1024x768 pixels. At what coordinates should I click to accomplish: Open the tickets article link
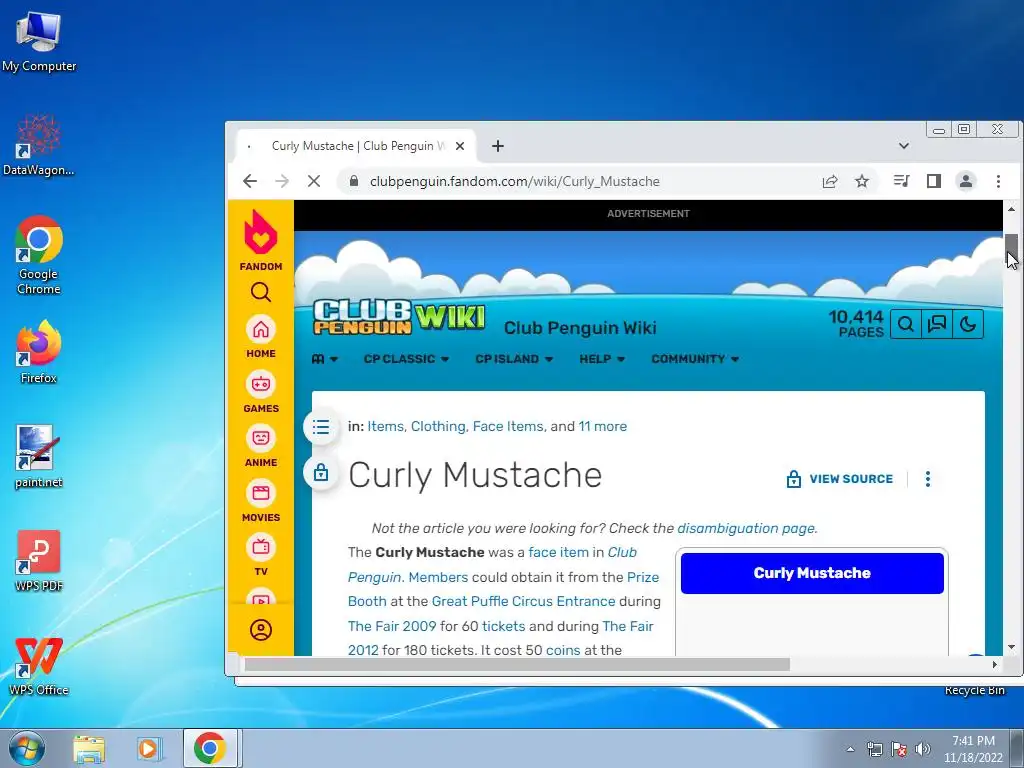[503, 626]
